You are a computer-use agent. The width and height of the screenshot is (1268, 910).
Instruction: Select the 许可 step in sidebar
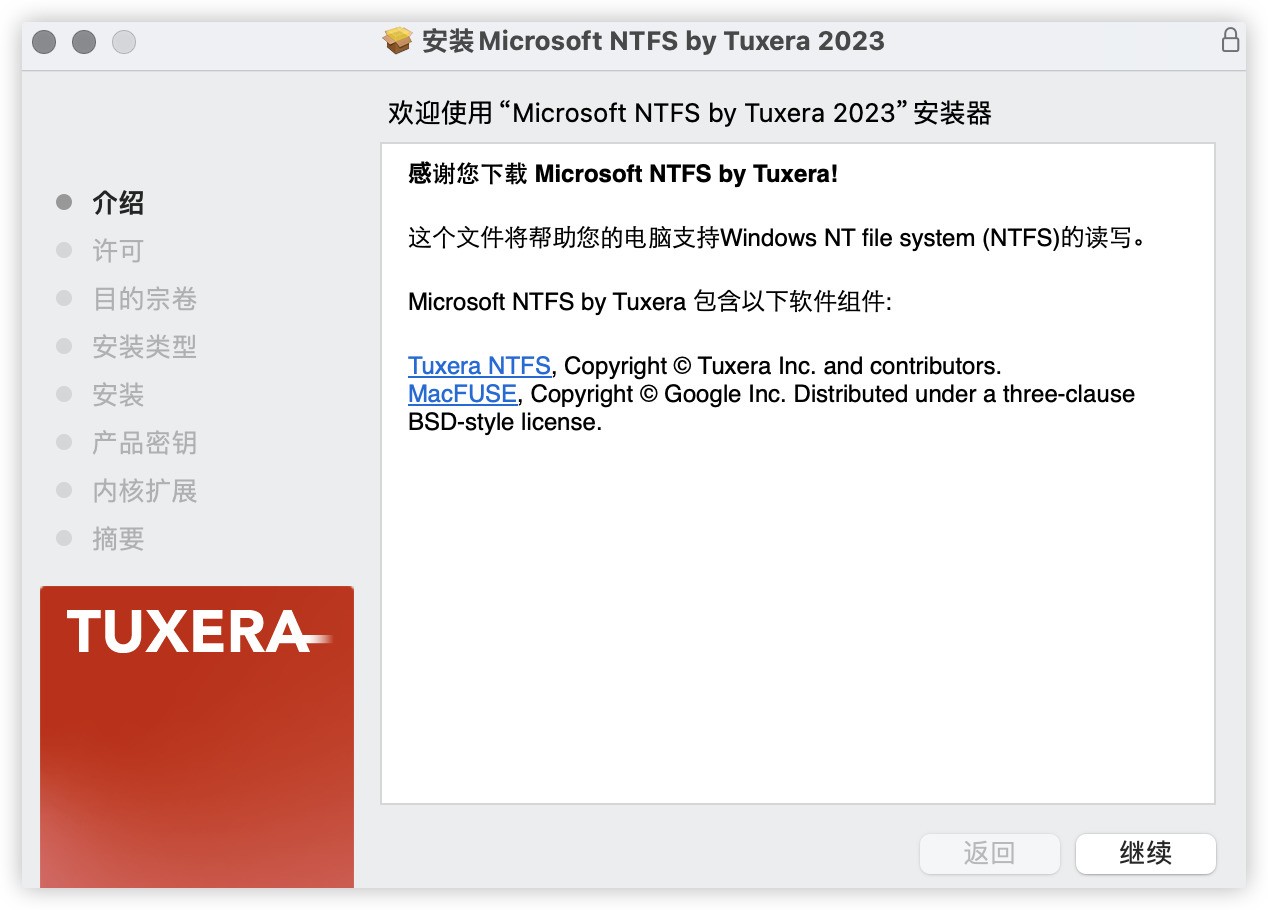click(117, 250)
